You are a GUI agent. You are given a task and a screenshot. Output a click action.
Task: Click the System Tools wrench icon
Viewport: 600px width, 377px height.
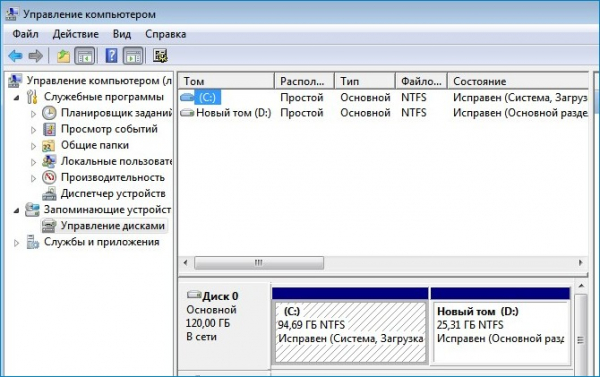pyautogui.click(x=33, y=97)
